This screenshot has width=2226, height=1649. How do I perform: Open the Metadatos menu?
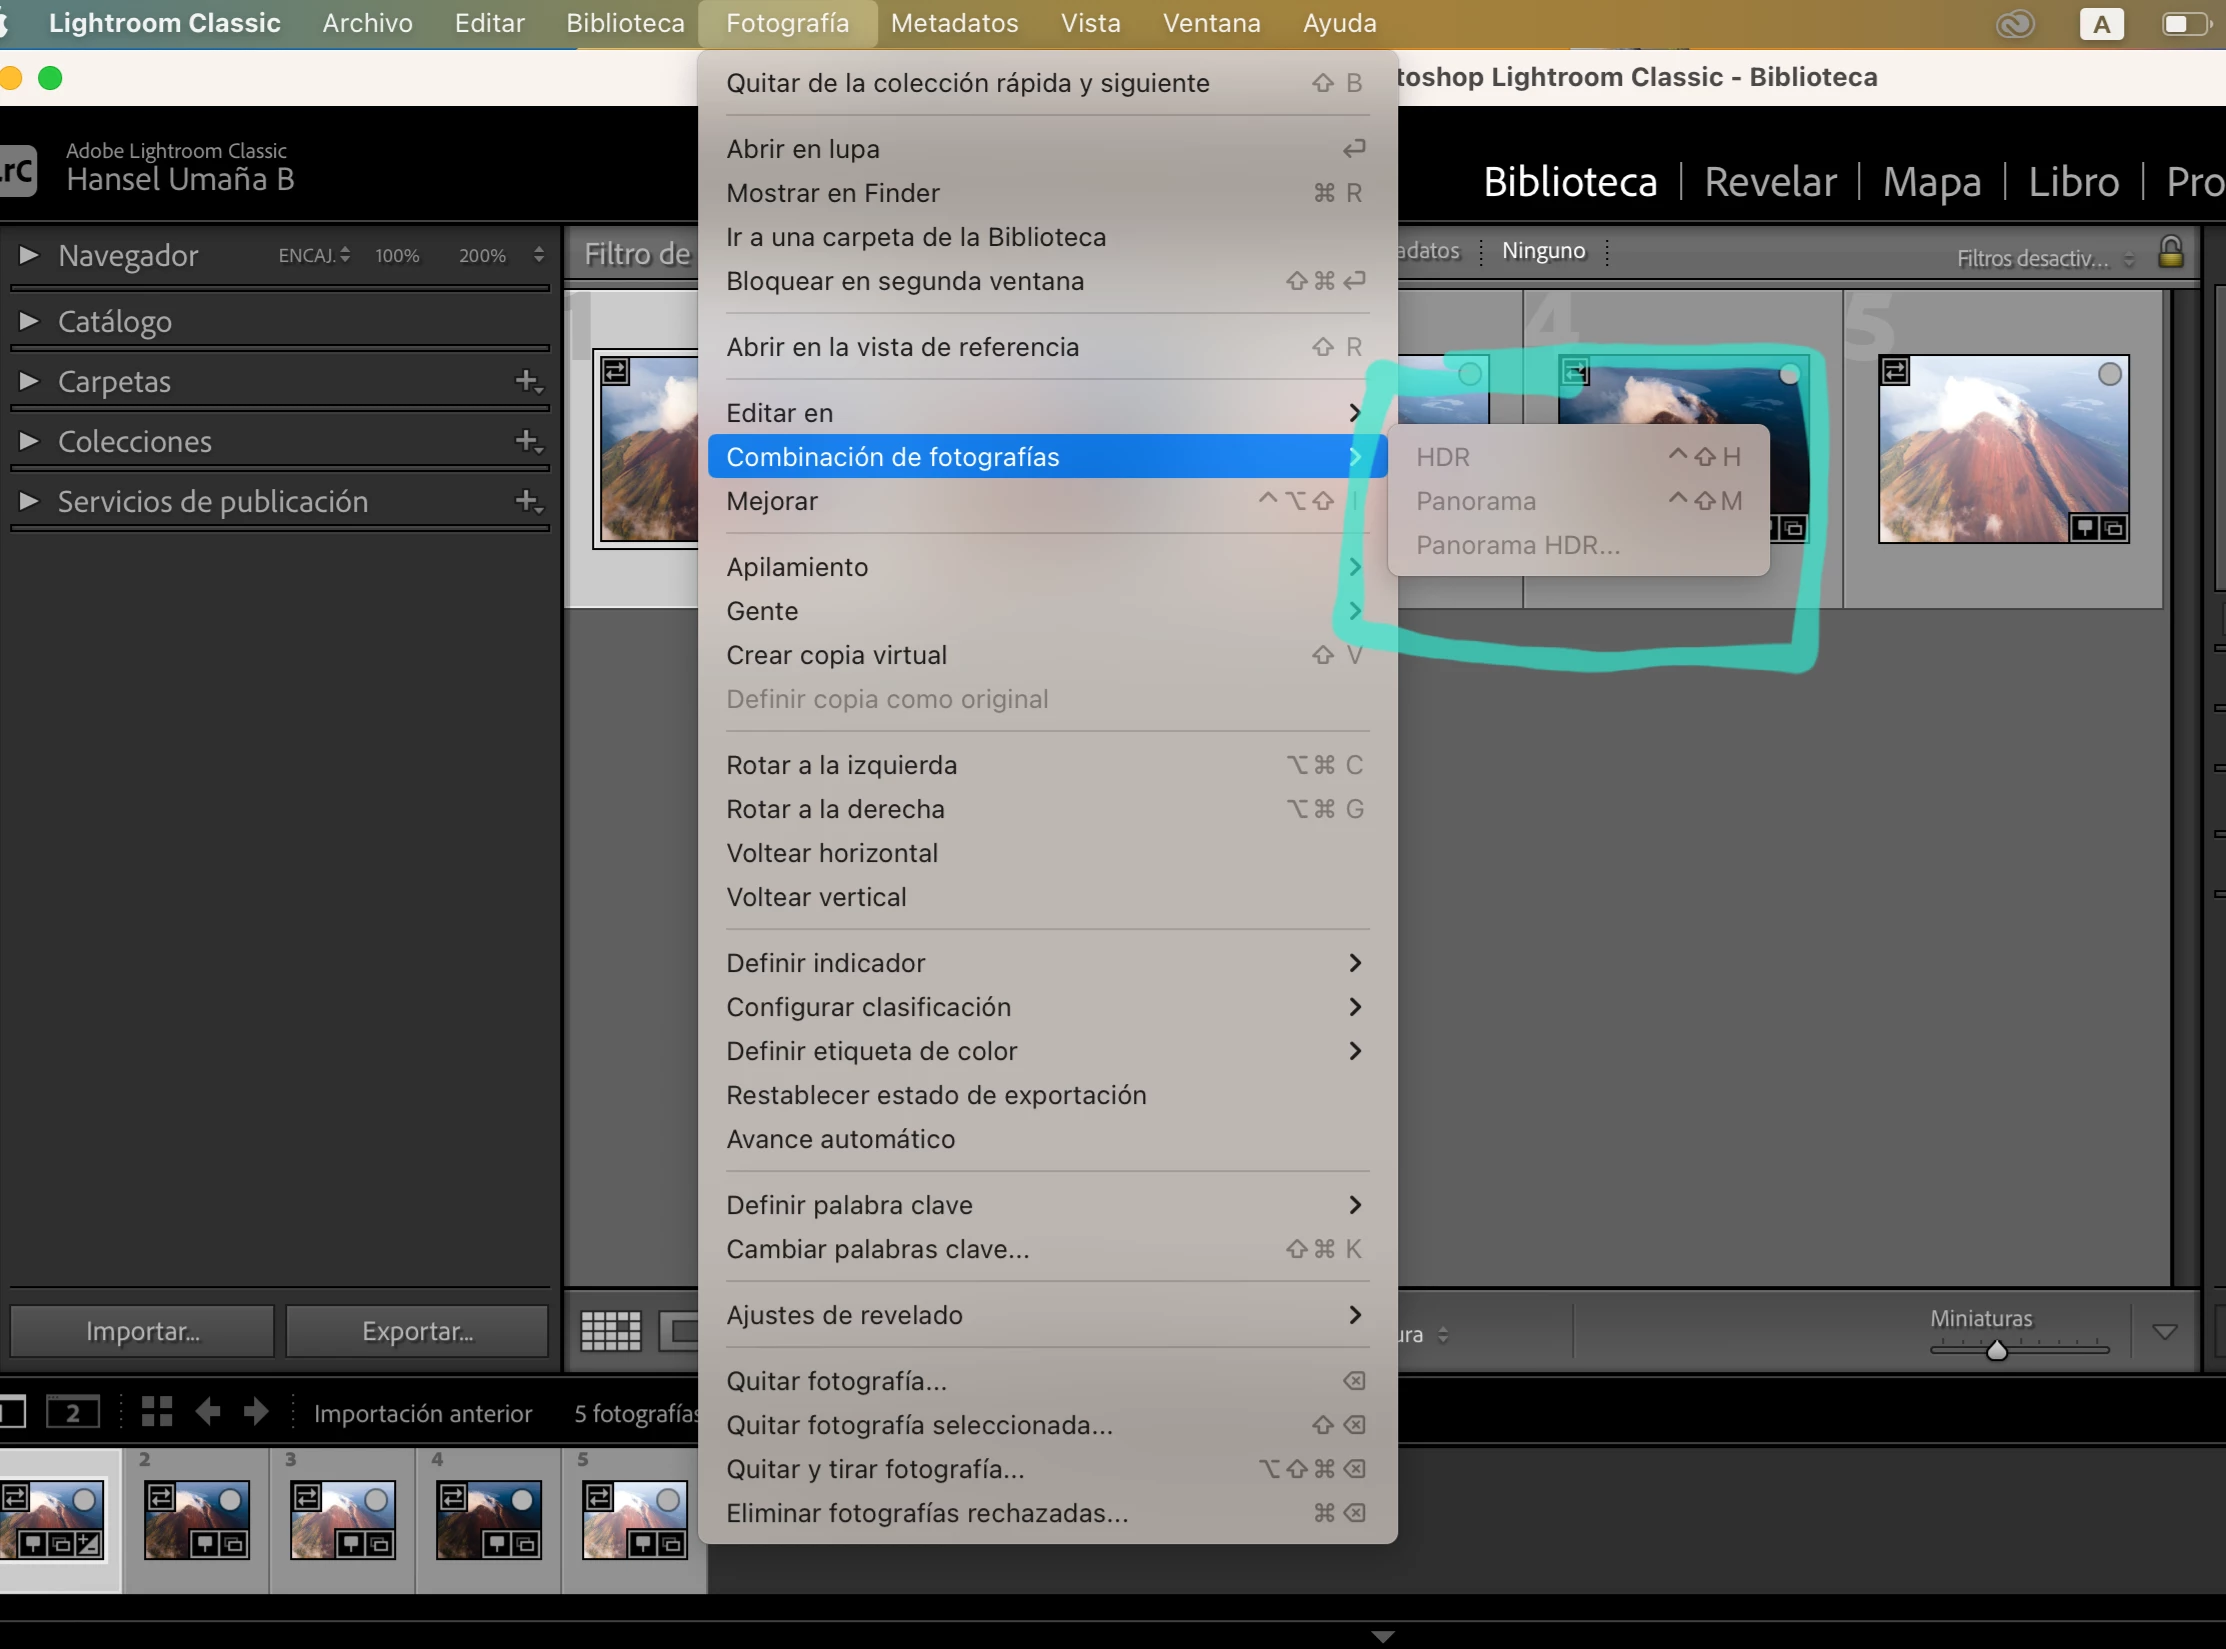click(954, 23)
